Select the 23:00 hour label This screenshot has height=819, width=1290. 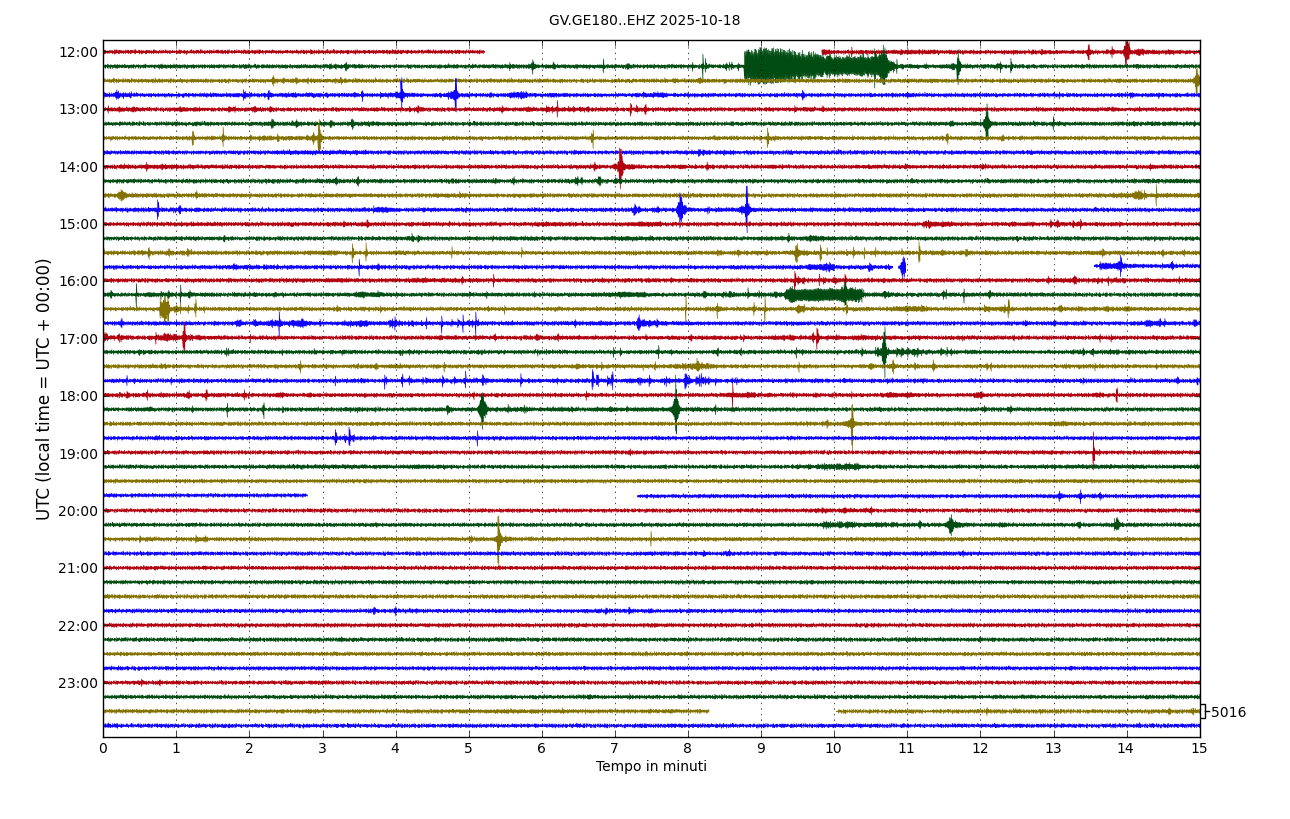79,683
